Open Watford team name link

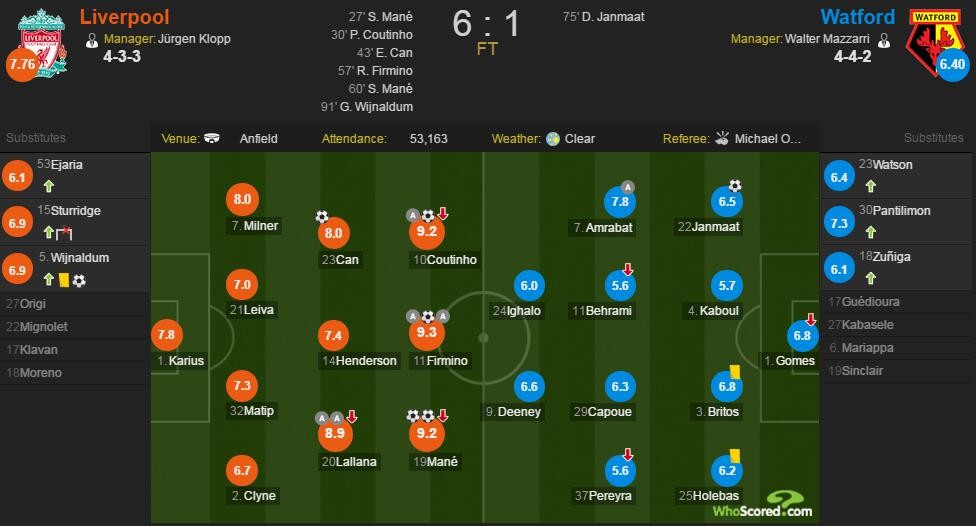(857, 17)
